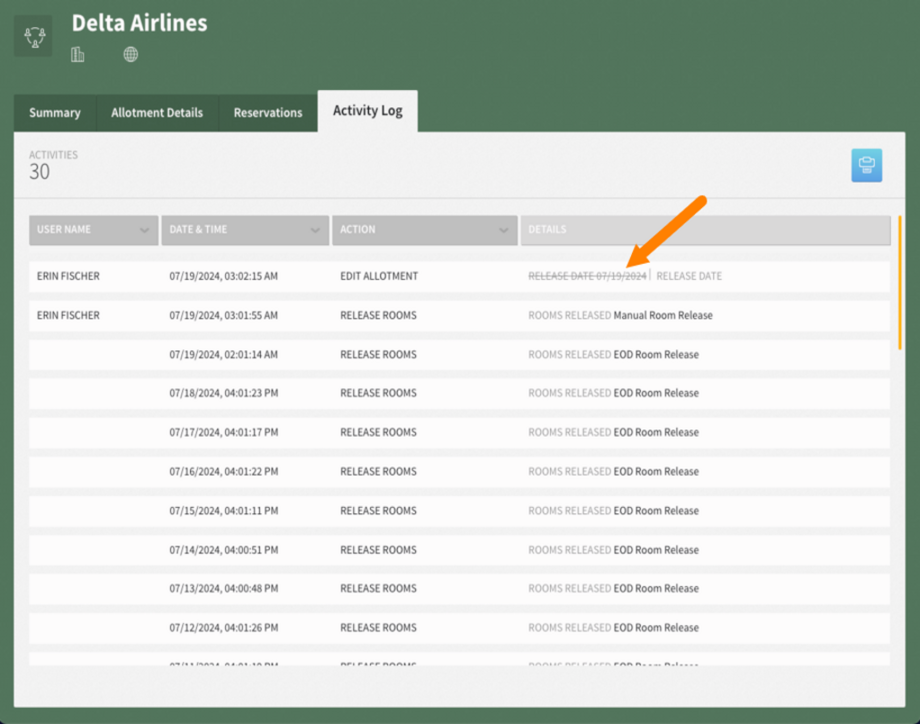The width and height of the screenshot is (920, 724).
Task: Click the allotment group icon beside Delta Airlines
Action: (x=34, y=37)
